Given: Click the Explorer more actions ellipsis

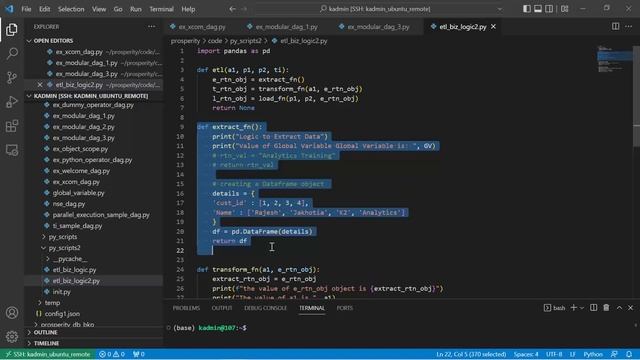Looking at the screenshot, I should tap(151, 27).
